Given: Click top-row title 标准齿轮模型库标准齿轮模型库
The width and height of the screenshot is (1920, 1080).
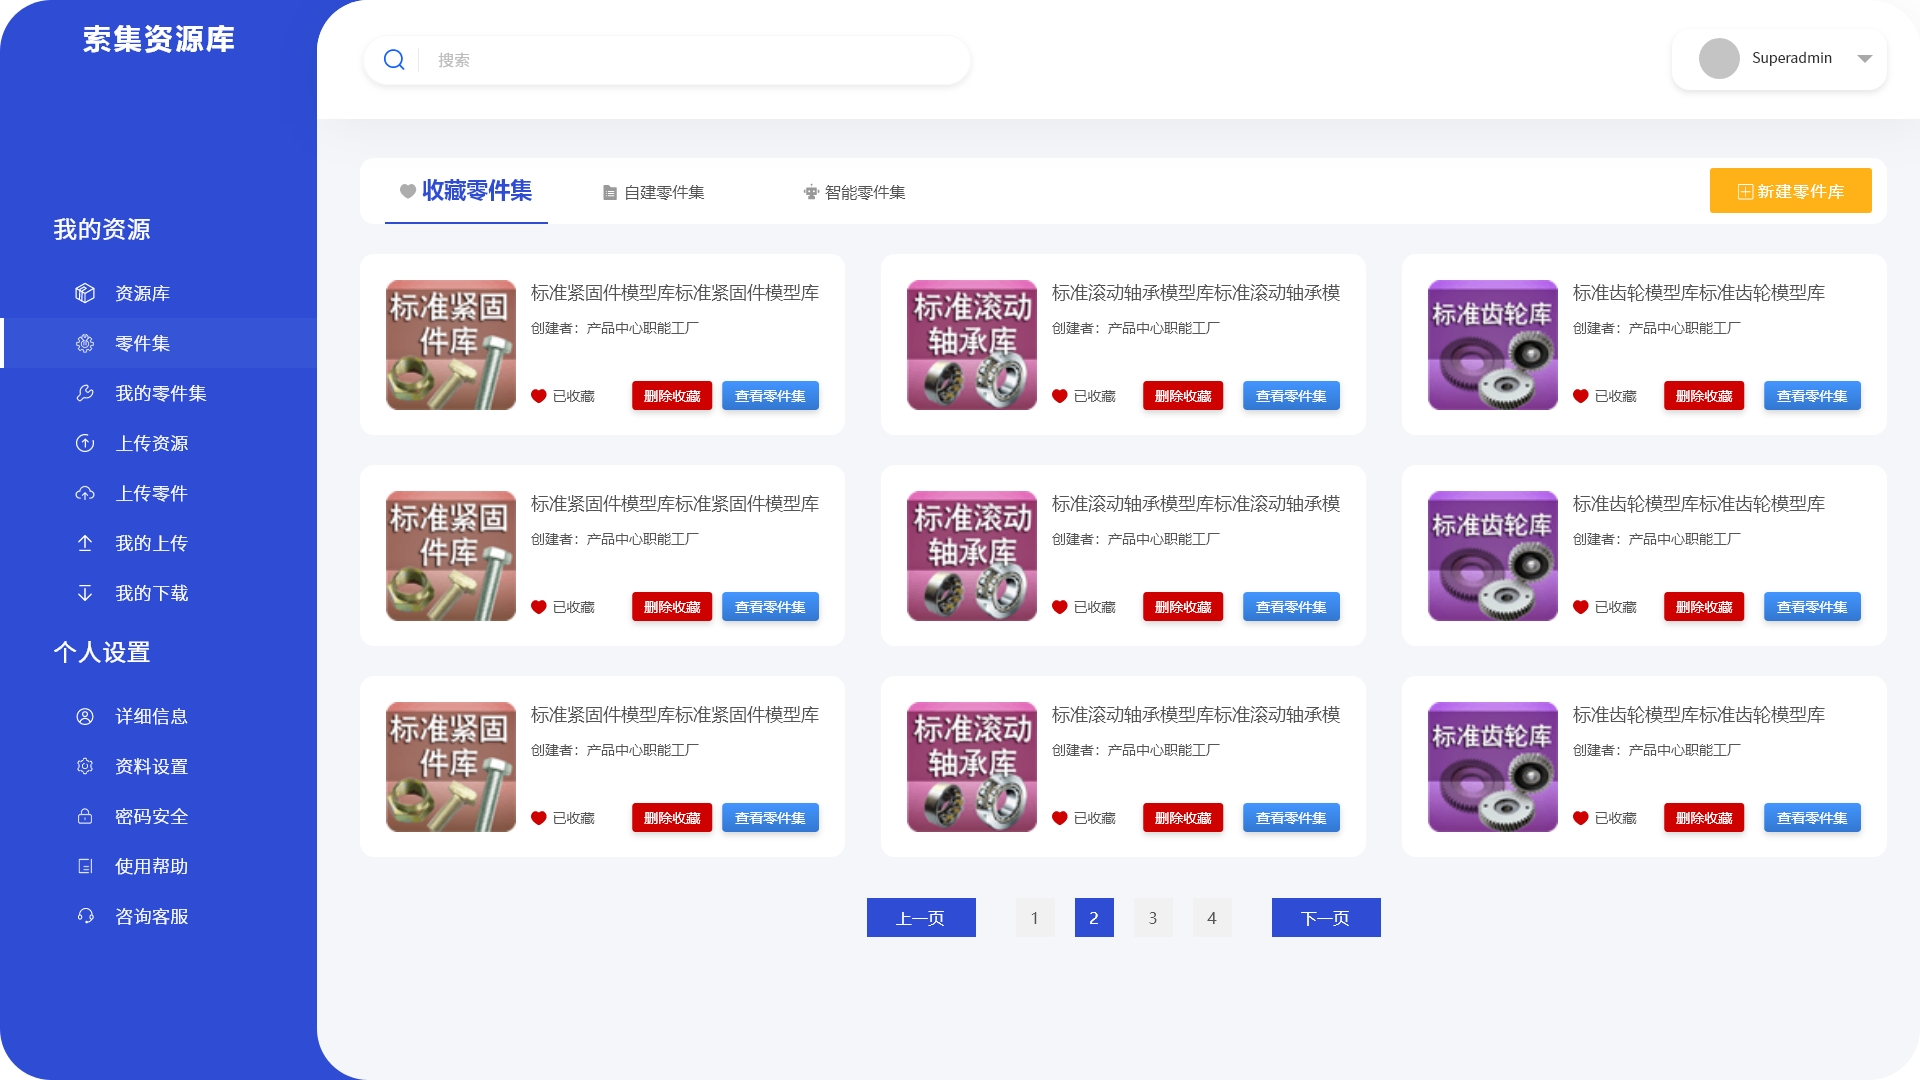Looking at the screenshot, I should (1699, 293).
